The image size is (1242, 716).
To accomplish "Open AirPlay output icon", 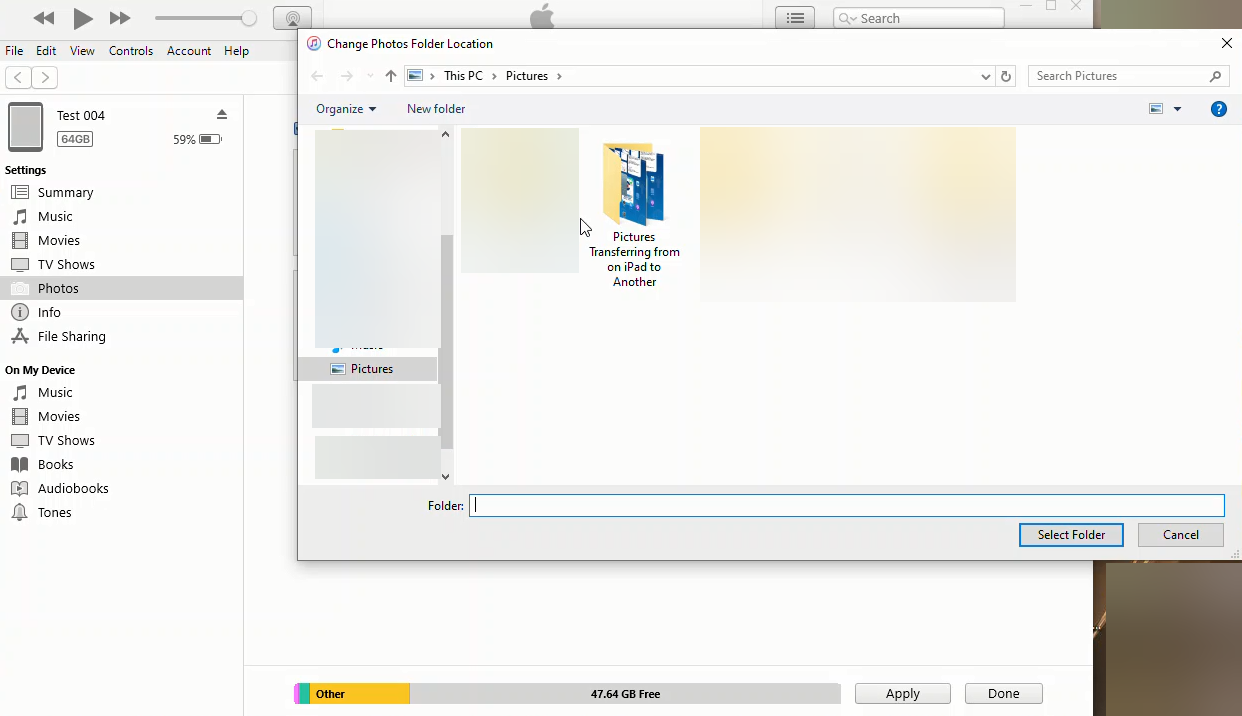I will pos(292,18).
